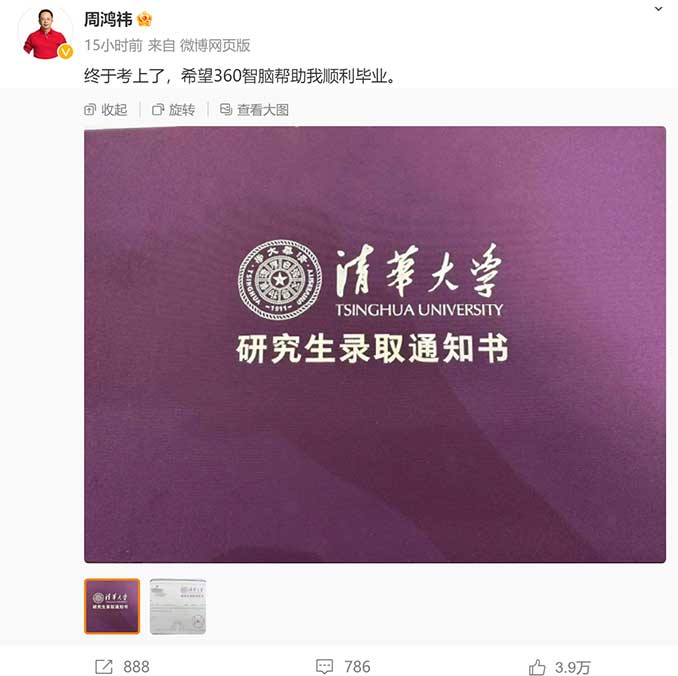
Task: Open the 888 reposts count
Action: pos(136,666)
